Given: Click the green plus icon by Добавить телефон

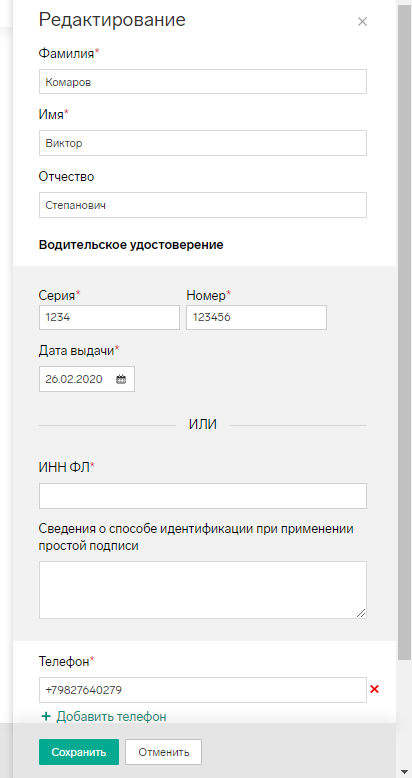Looking at the screenshot, I should pos(46,716).
